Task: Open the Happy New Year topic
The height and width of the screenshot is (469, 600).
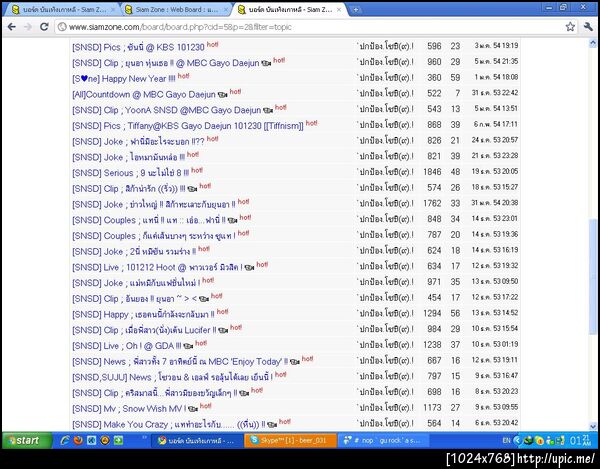Action: (123, 79)
